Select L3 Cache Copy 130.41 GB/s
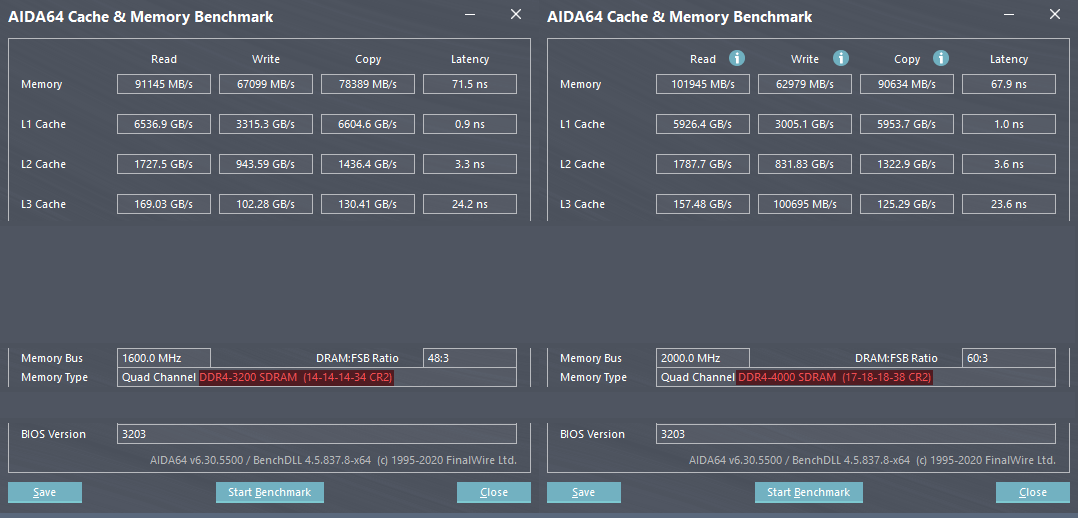 tap(368, 204)
